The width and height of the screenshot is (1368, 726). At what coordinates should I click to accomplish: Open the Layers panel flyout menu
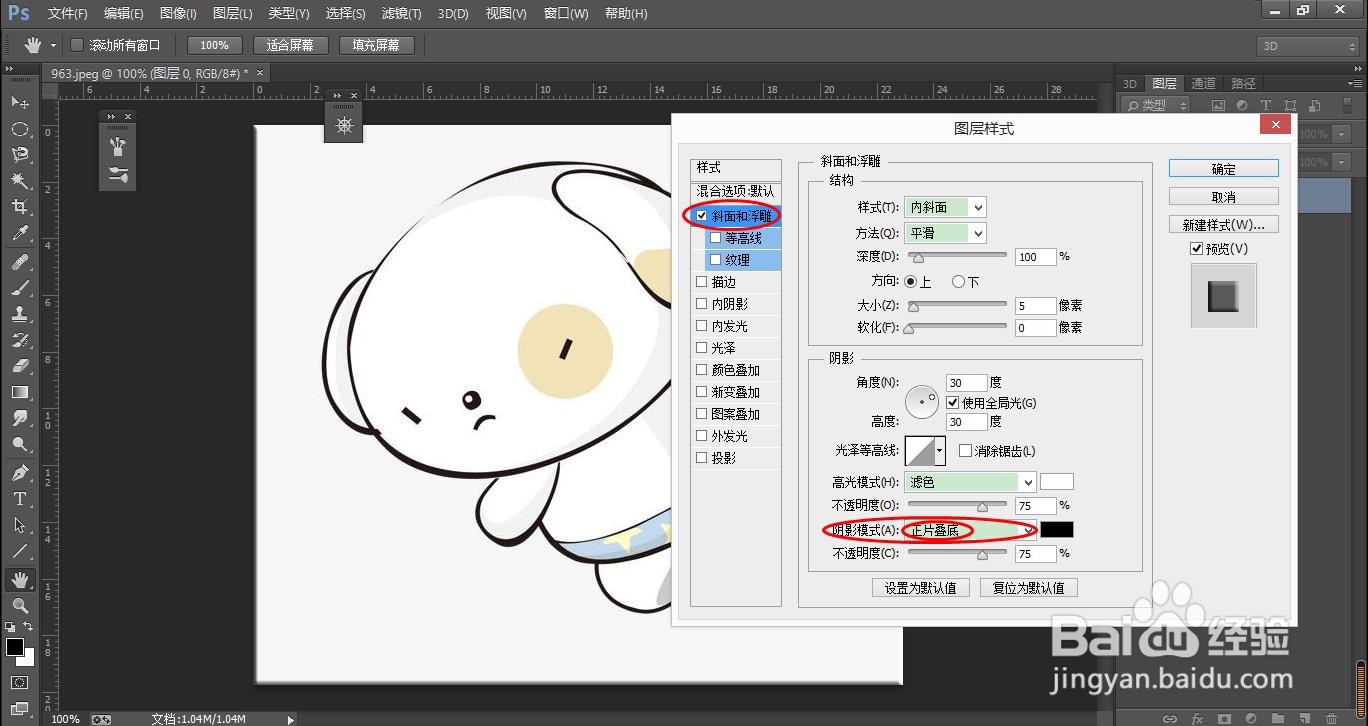click(1354, 83)
